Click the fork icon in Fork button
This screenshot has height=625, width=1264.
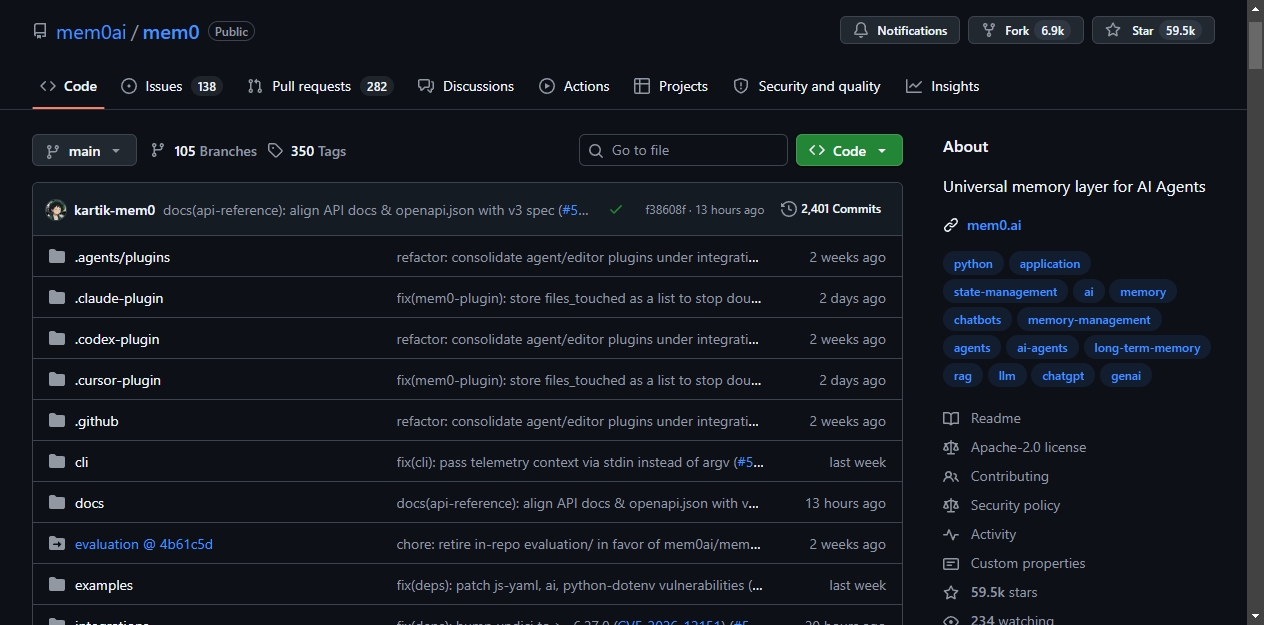[x=989, y=31]
